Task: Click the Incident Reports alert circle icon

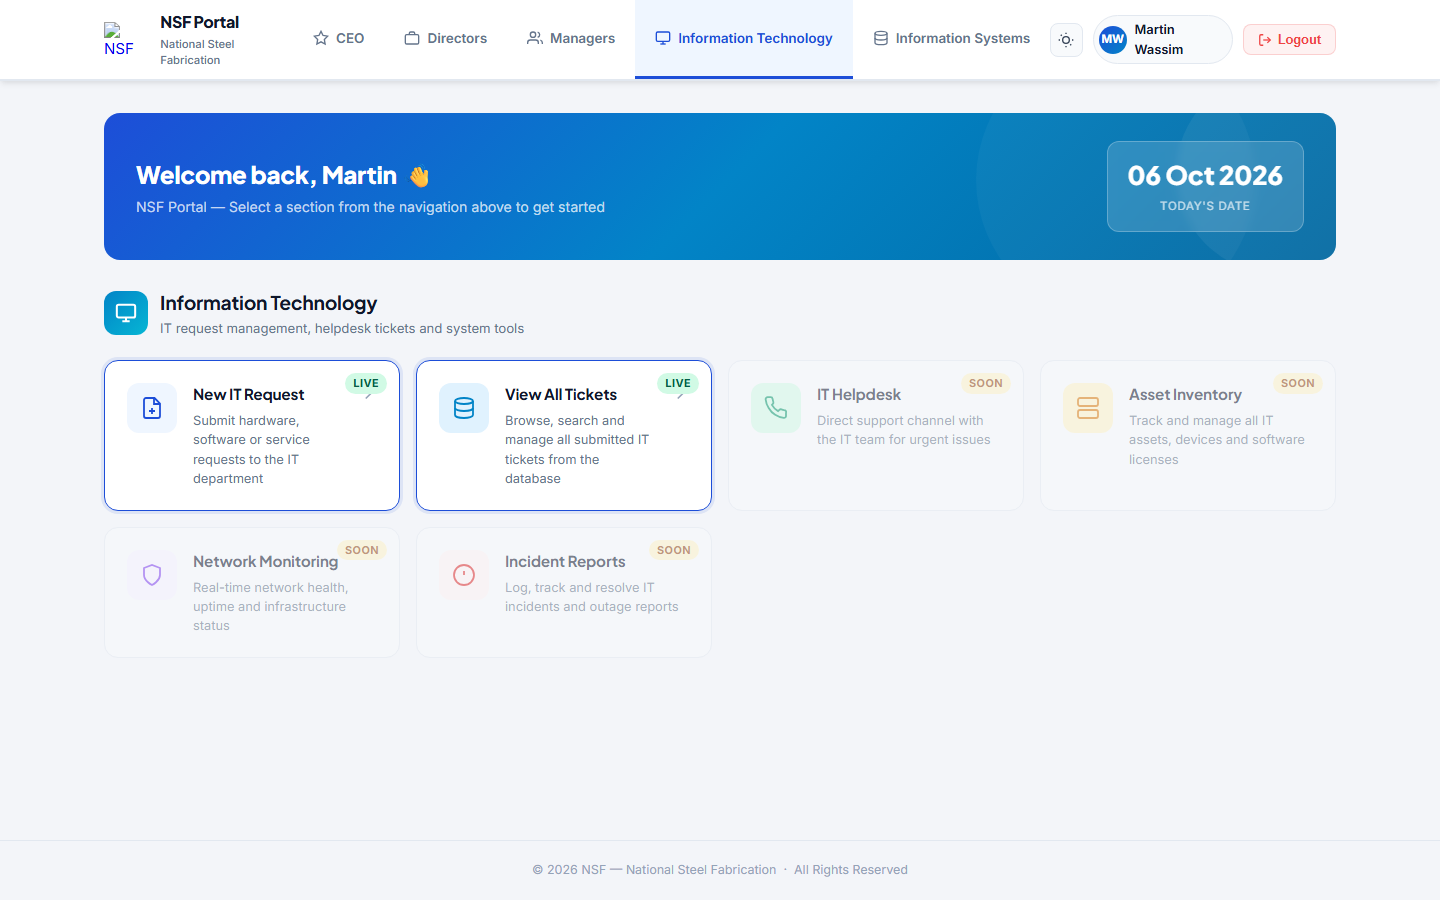Action: (464, 575)
